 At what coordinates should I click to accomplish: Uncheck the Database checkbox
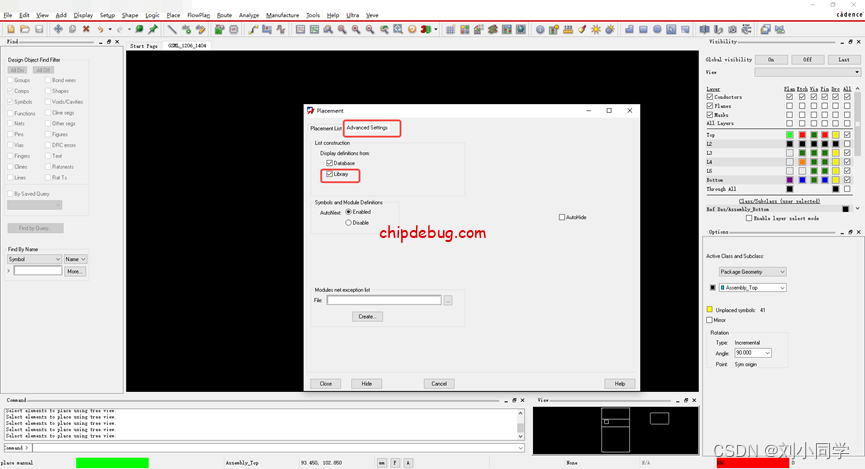pos(330,163)
